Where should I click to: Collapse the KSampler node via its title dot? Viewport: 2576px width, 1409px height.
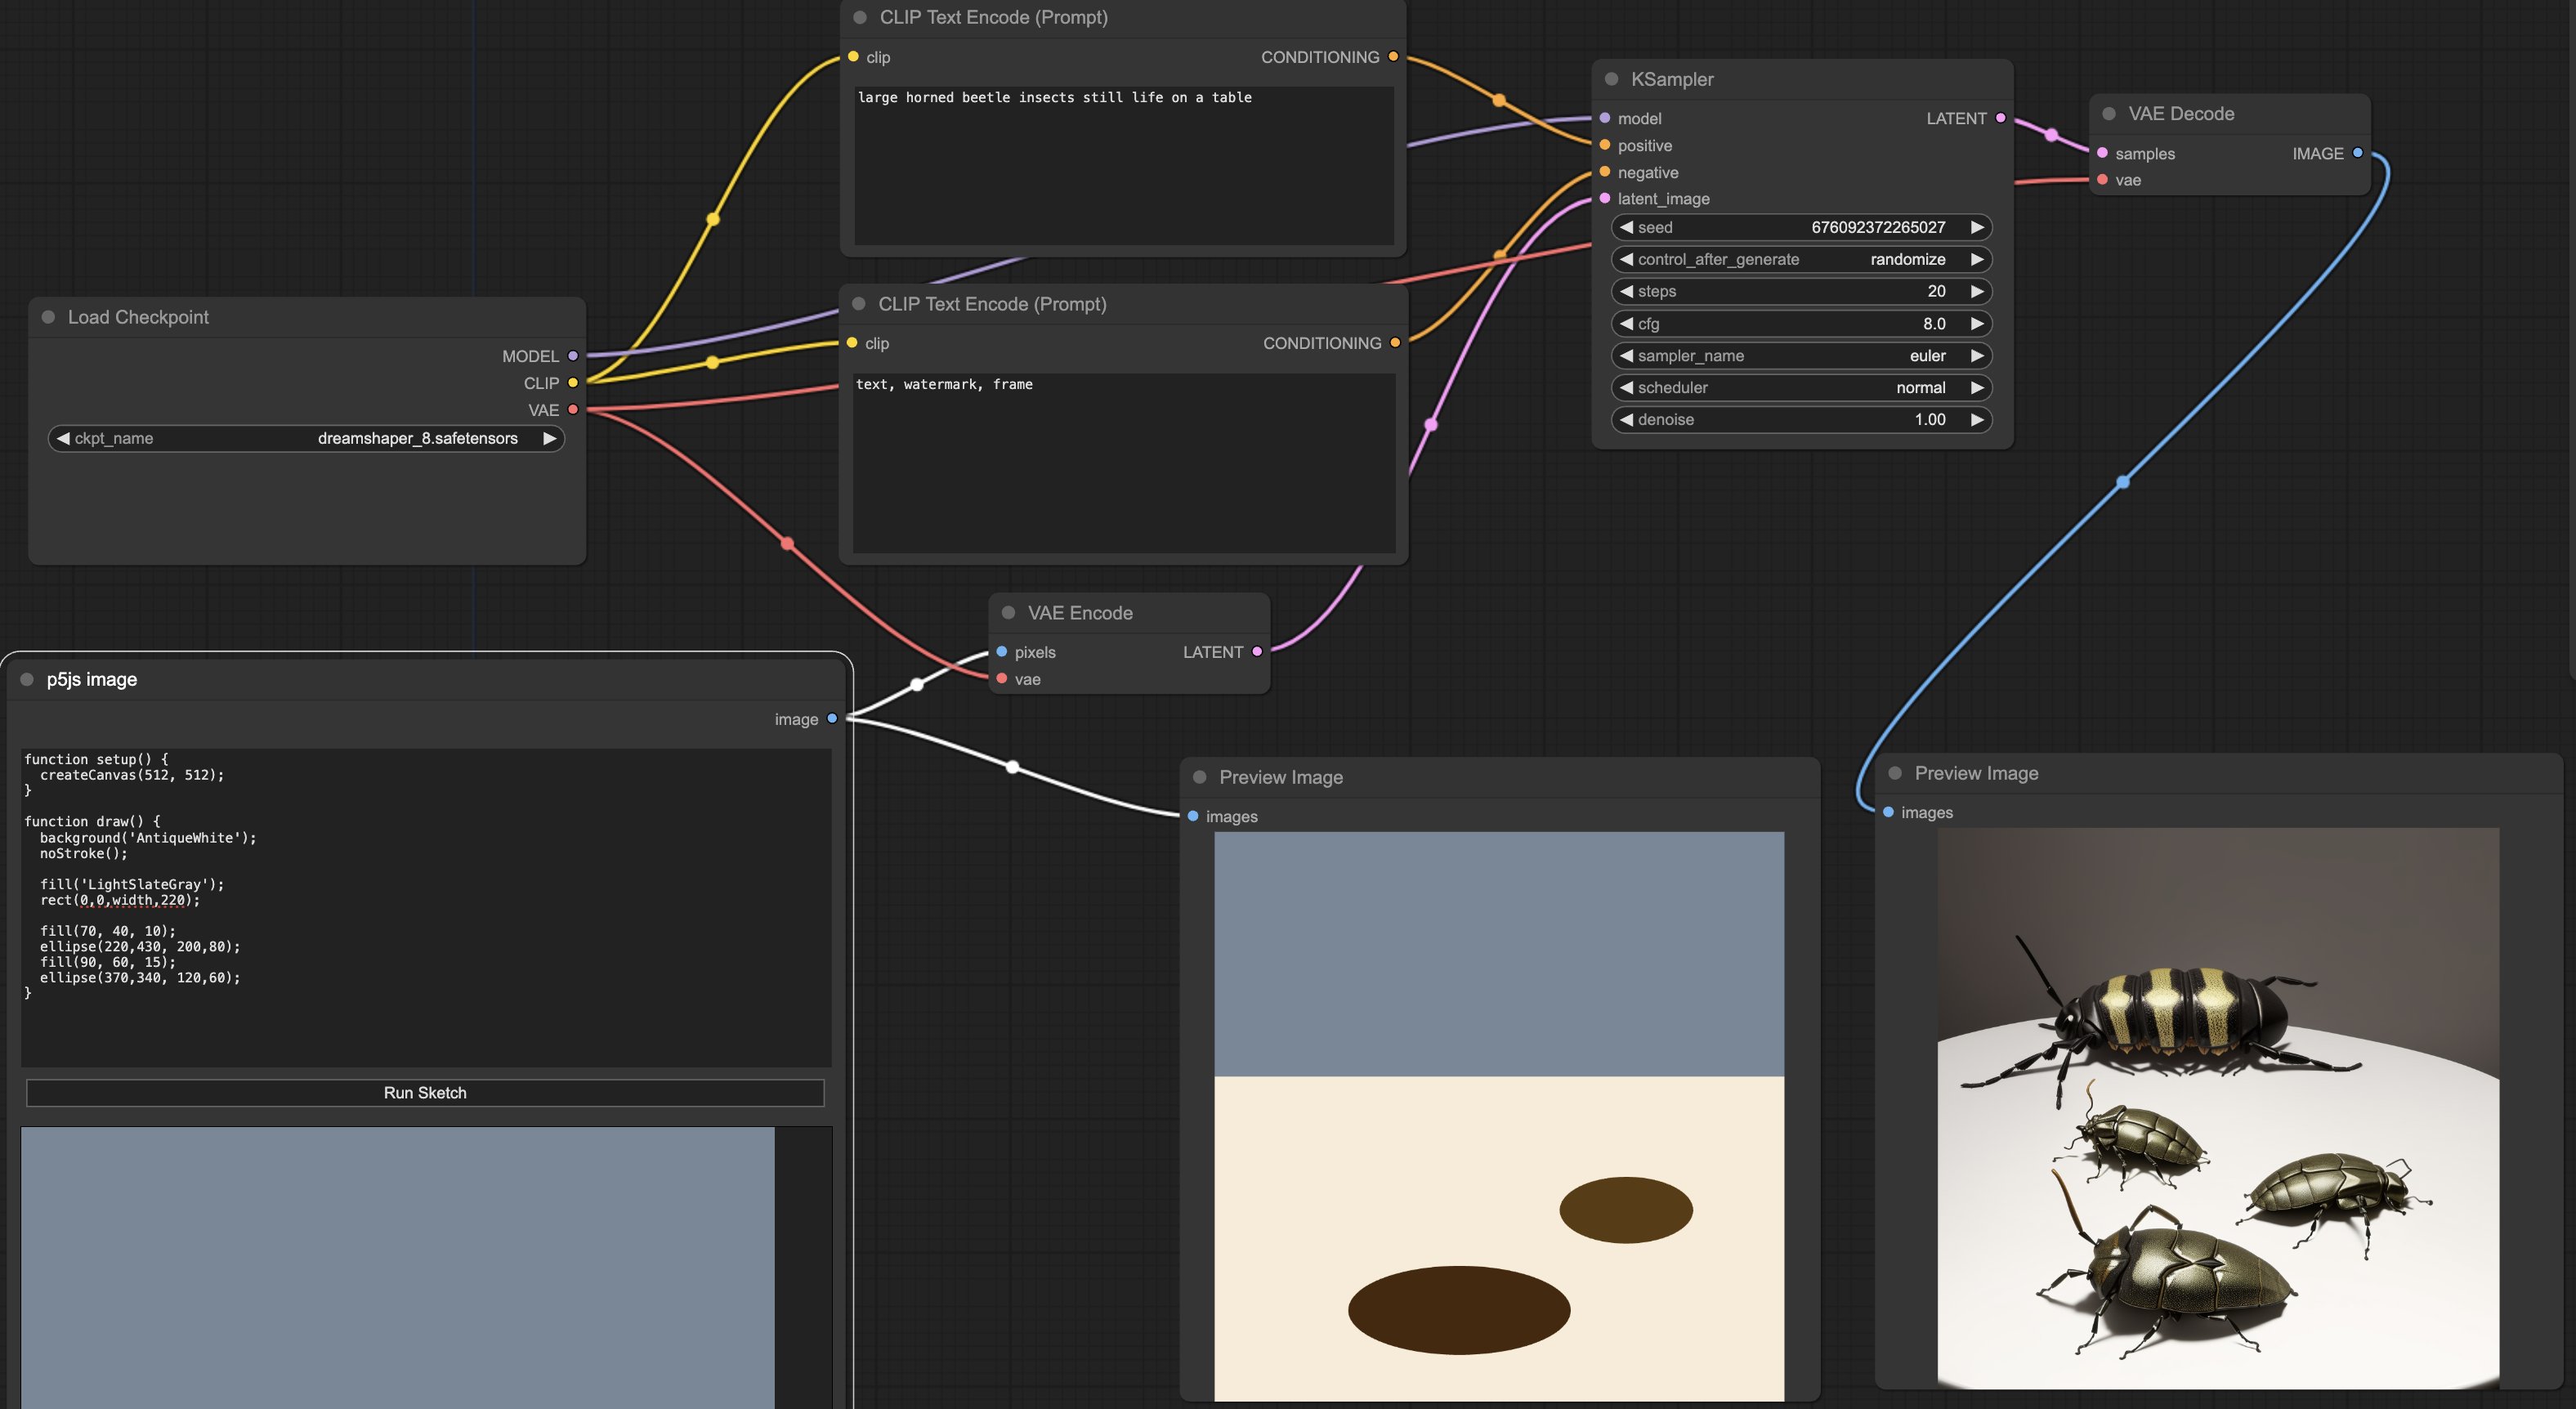[1611, 79]
